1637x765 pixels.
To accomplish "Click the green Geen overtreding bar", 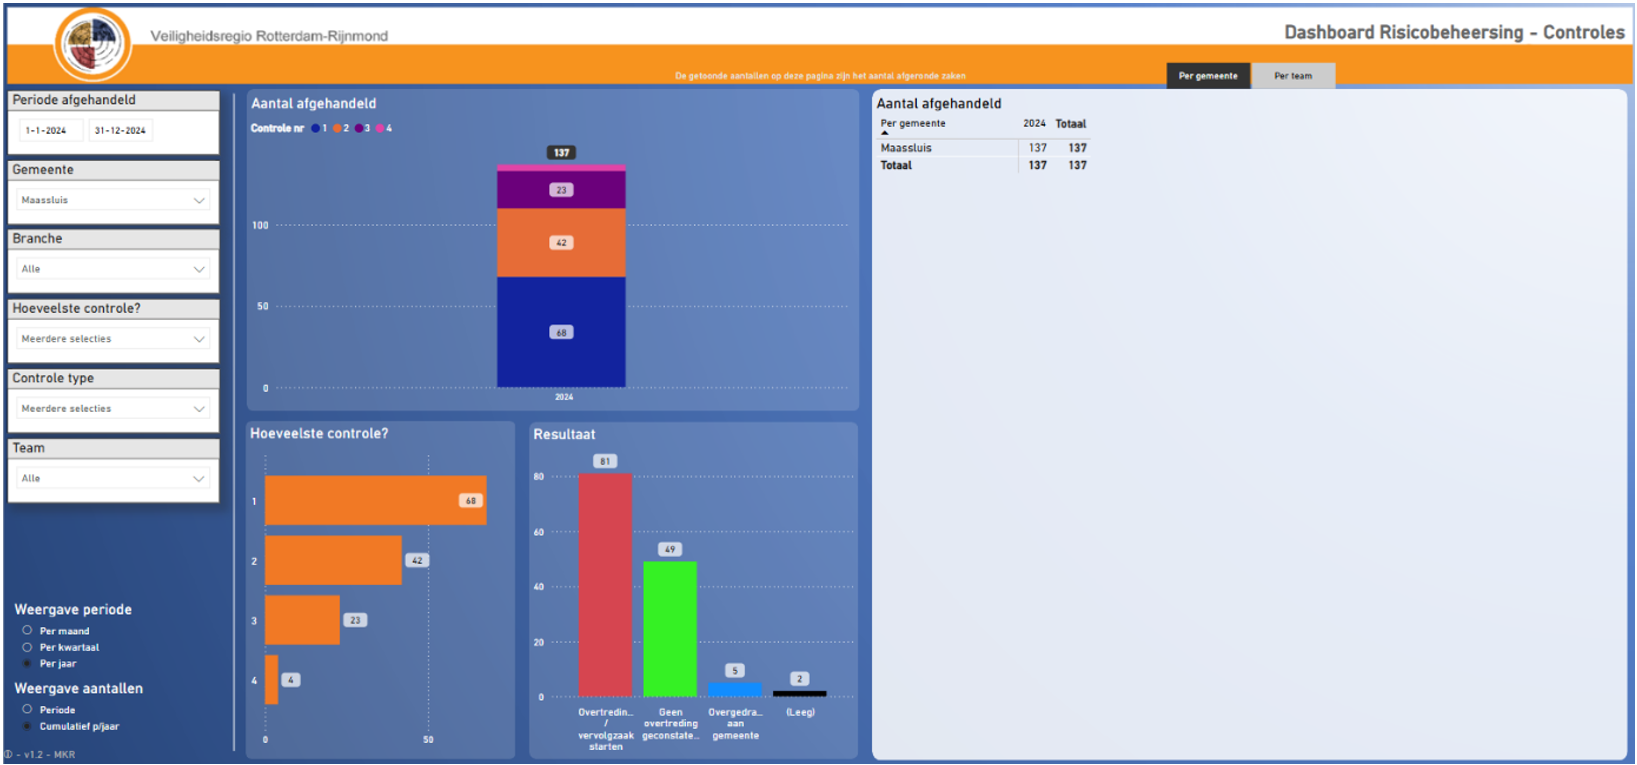I will click(670, 628).
